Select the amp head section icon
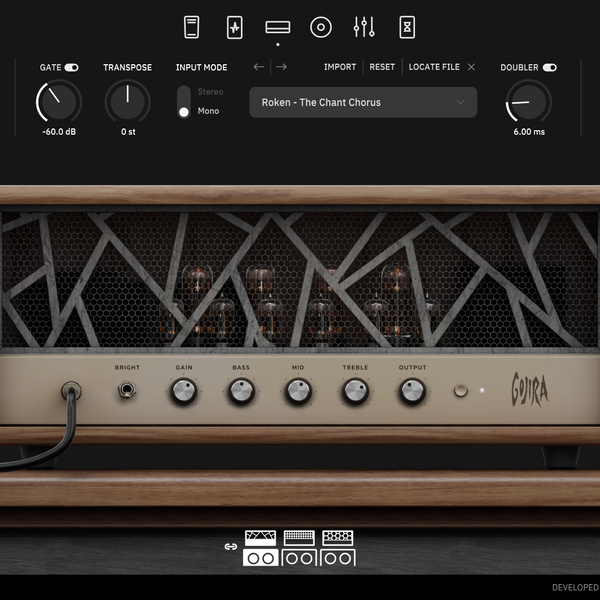The height and width of the screenshot is (600, 600). coord(278,27)
